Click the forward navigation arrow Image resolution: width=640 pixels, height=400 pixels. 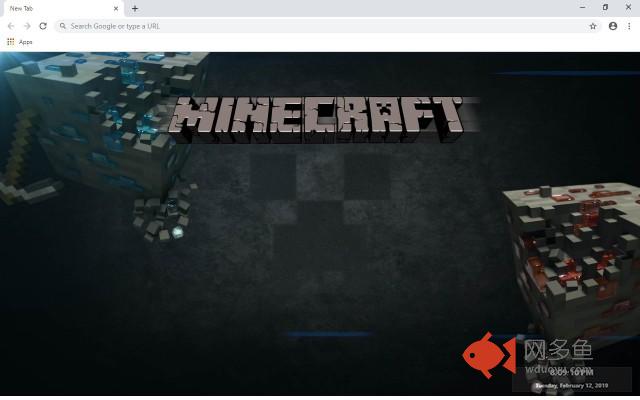pos(27,26)
